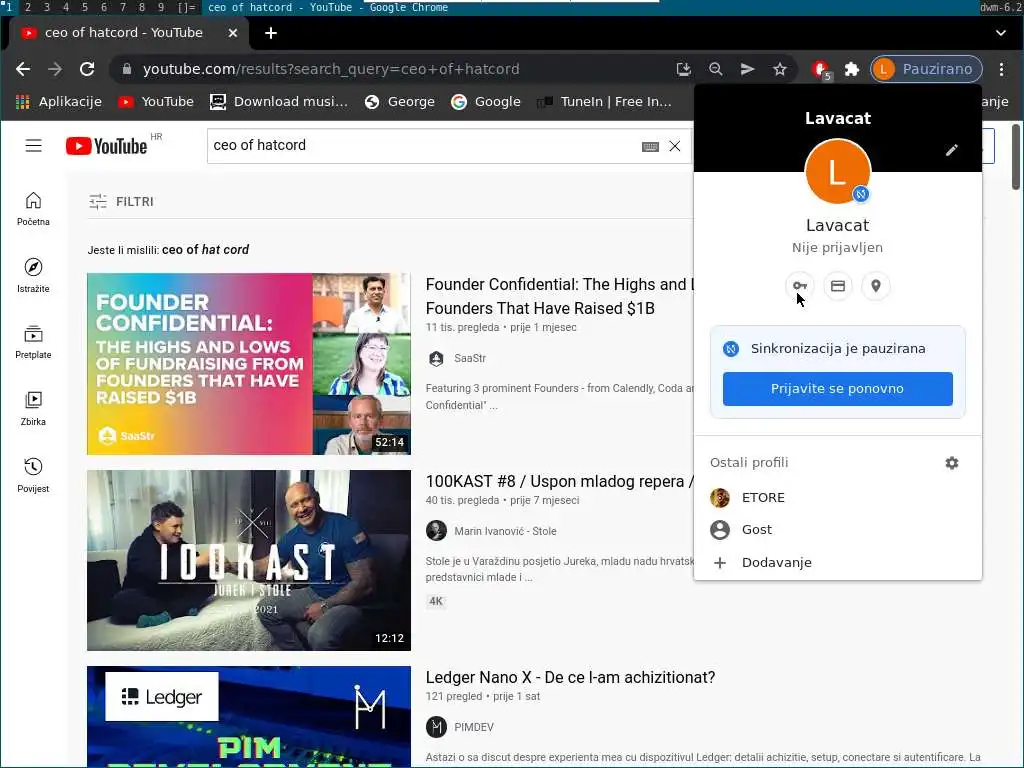Open Marin Ivanović - Stole channel
This screenshot has height=768, width=1024.
click(x=505, y=531)
